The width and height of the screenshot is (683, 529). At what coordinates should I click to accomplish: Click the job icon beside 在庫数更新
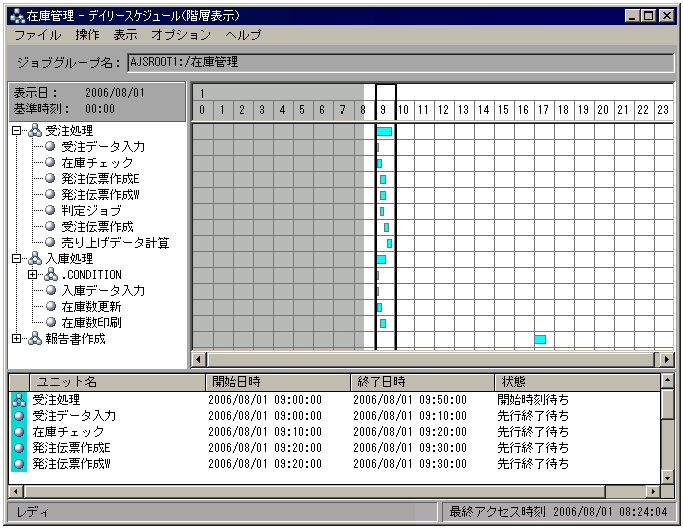click(51, 306)
